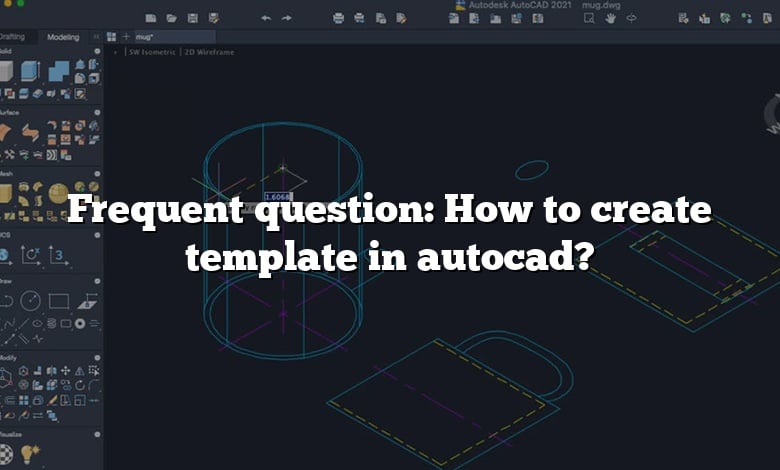Add a new drawing tab with plus
780x470 pixels.
pos(126,37)
